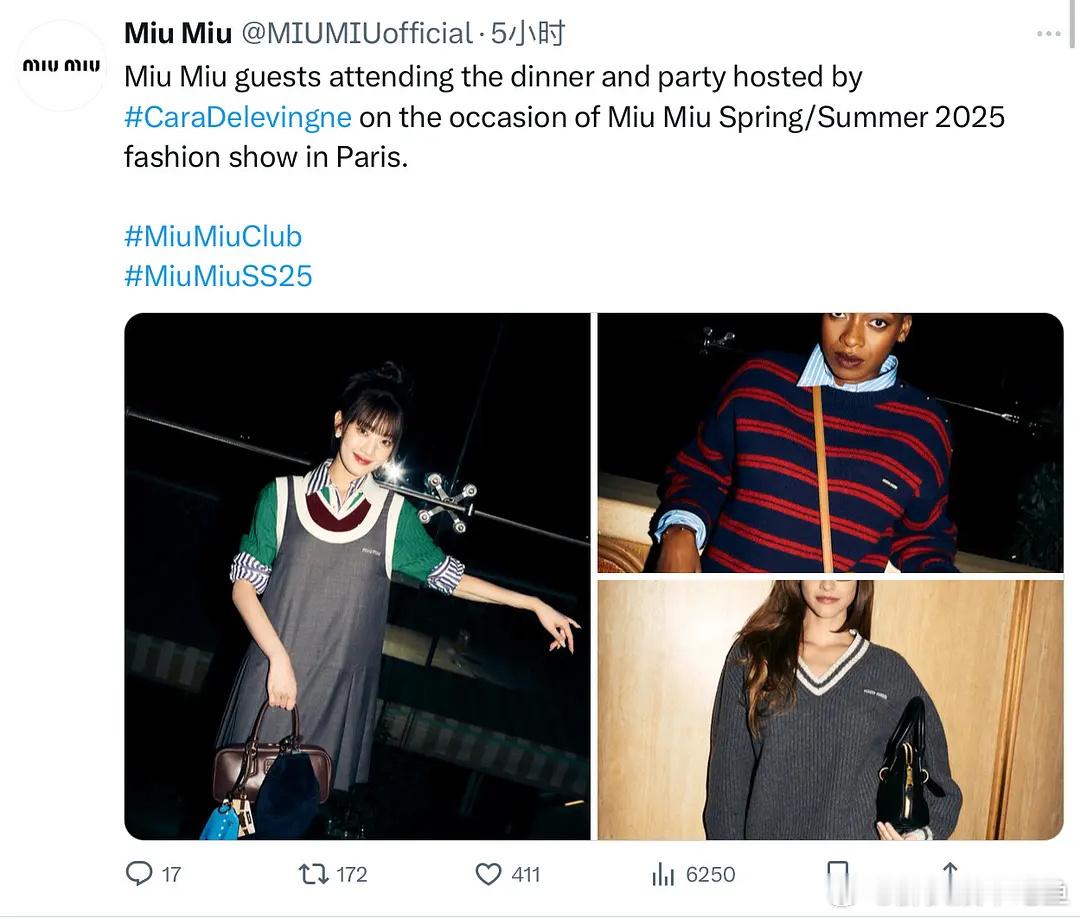
Task: View post analytics via views icon
Action: coord(662,874)
